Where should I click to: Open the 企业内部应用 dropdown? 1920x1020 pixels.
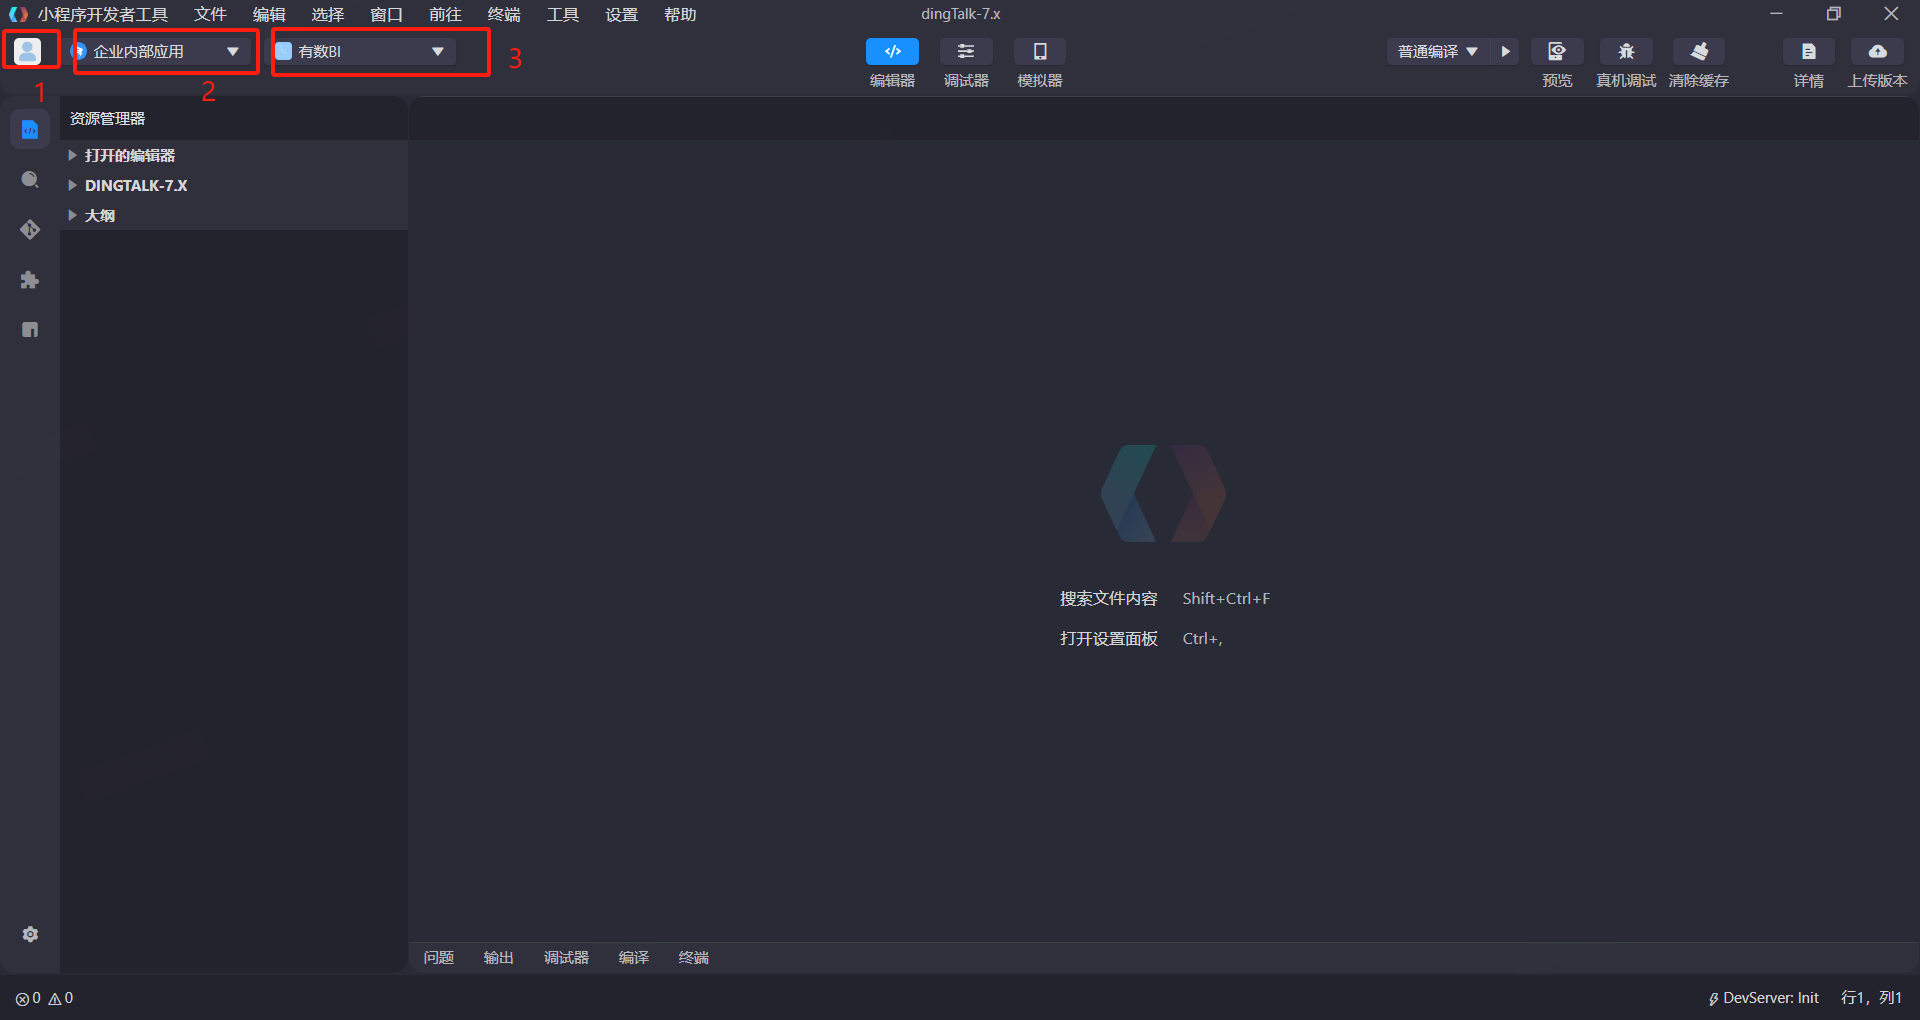click(160, 52)
